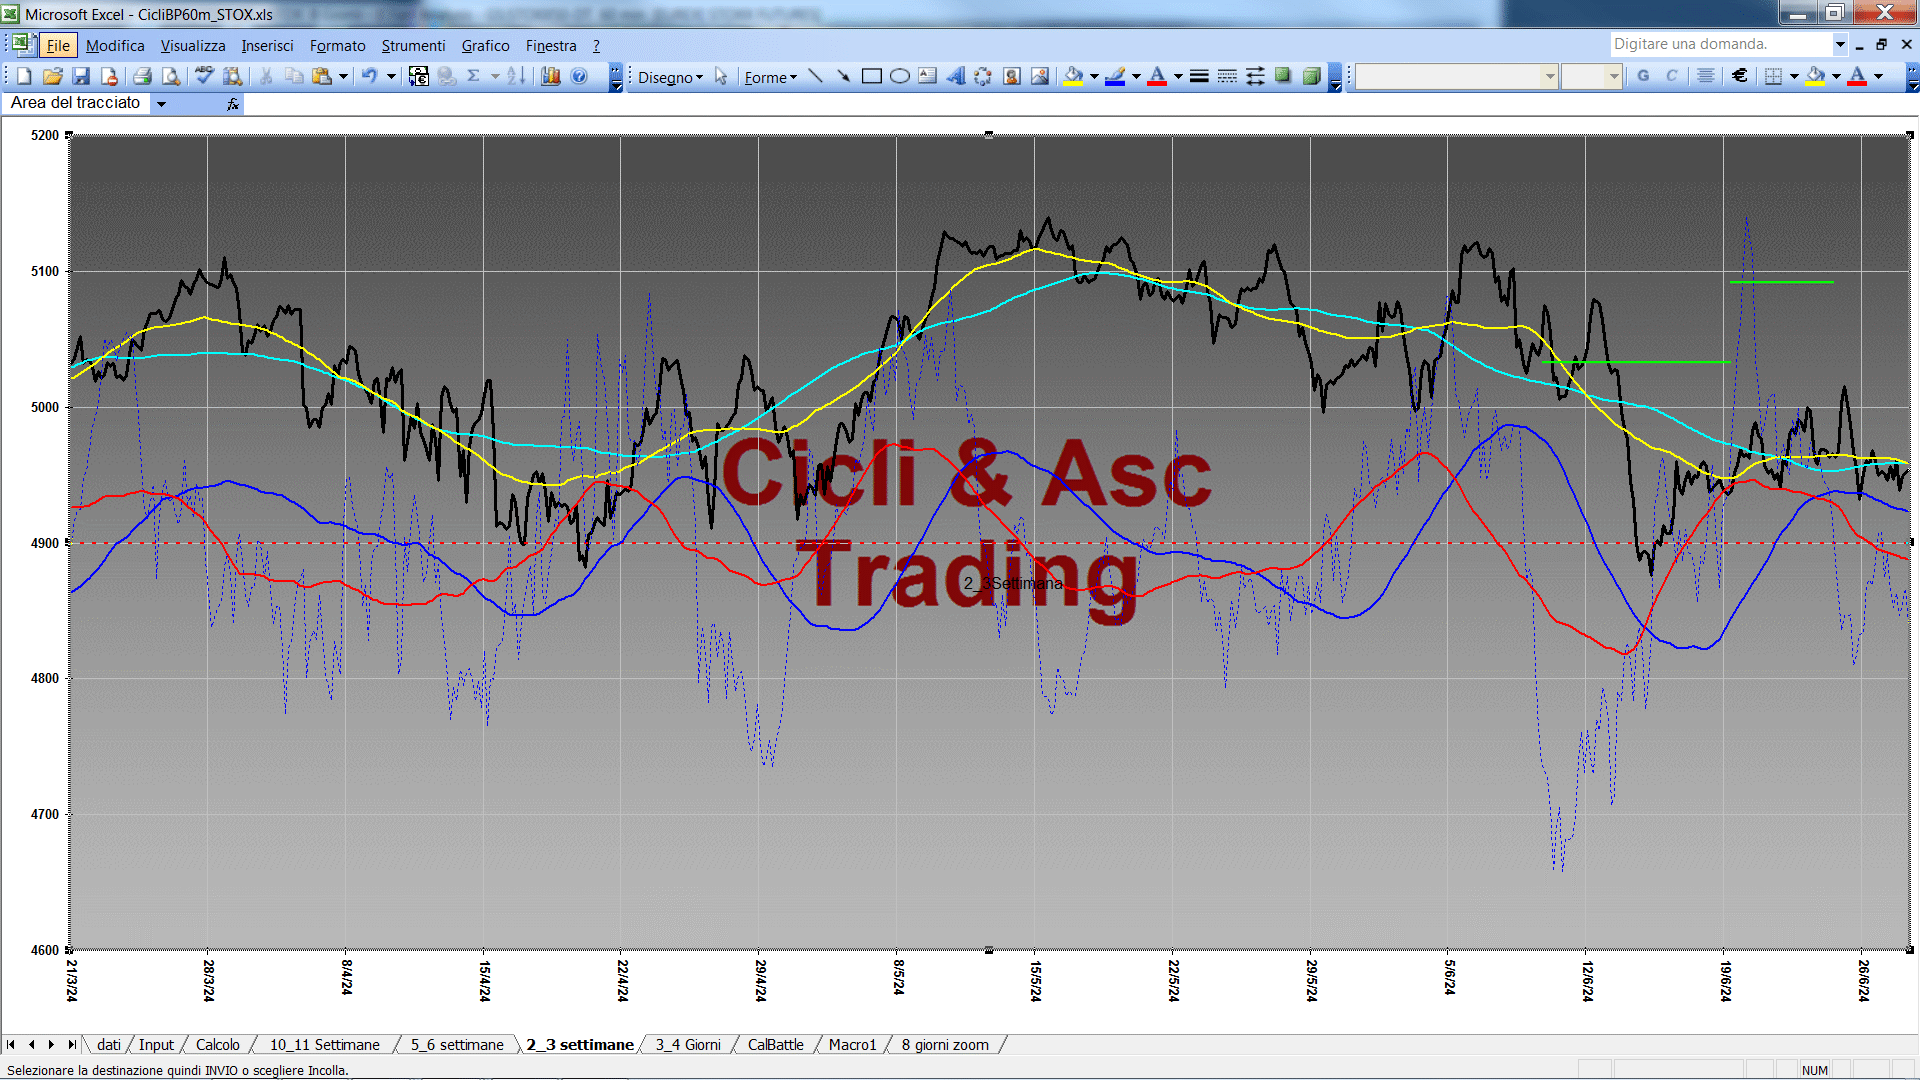Select the Arrow drawing tool
This screenshot has height=1080, width=1920.
pyautogui.click(x=843, y=76)
